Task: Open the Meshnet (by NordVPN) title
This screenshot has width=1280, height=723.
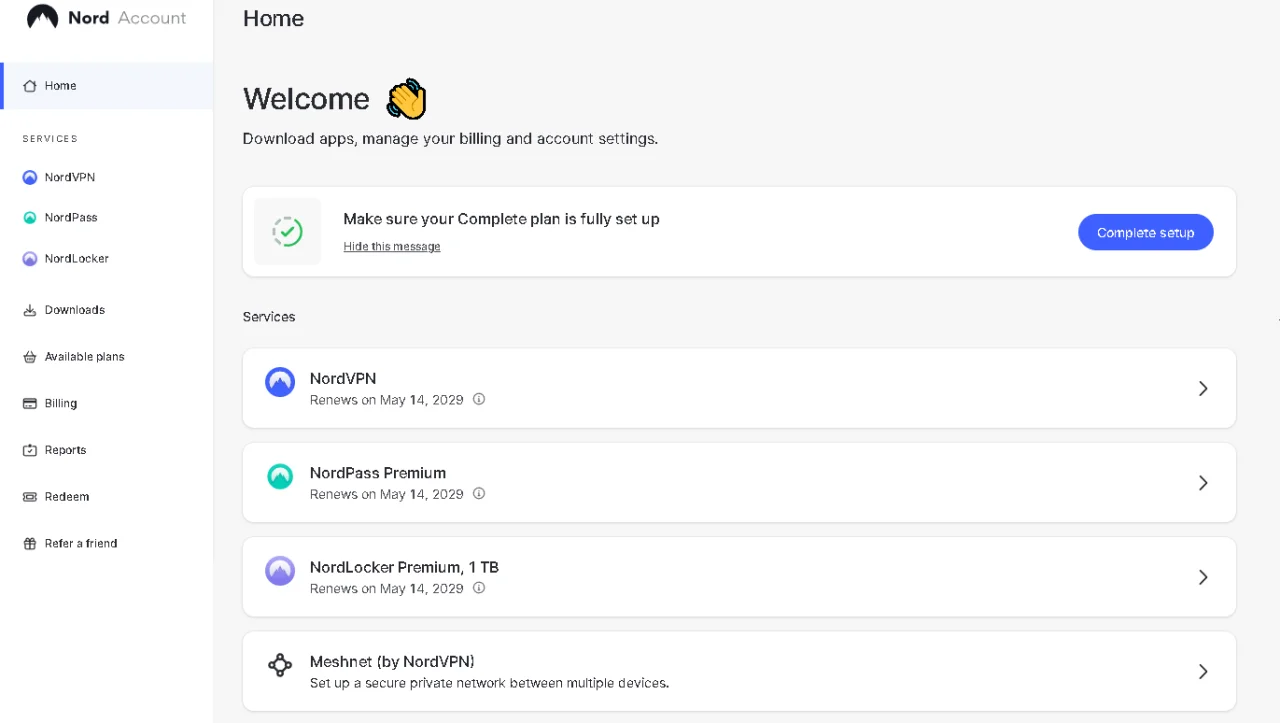Action: (392, 662)
